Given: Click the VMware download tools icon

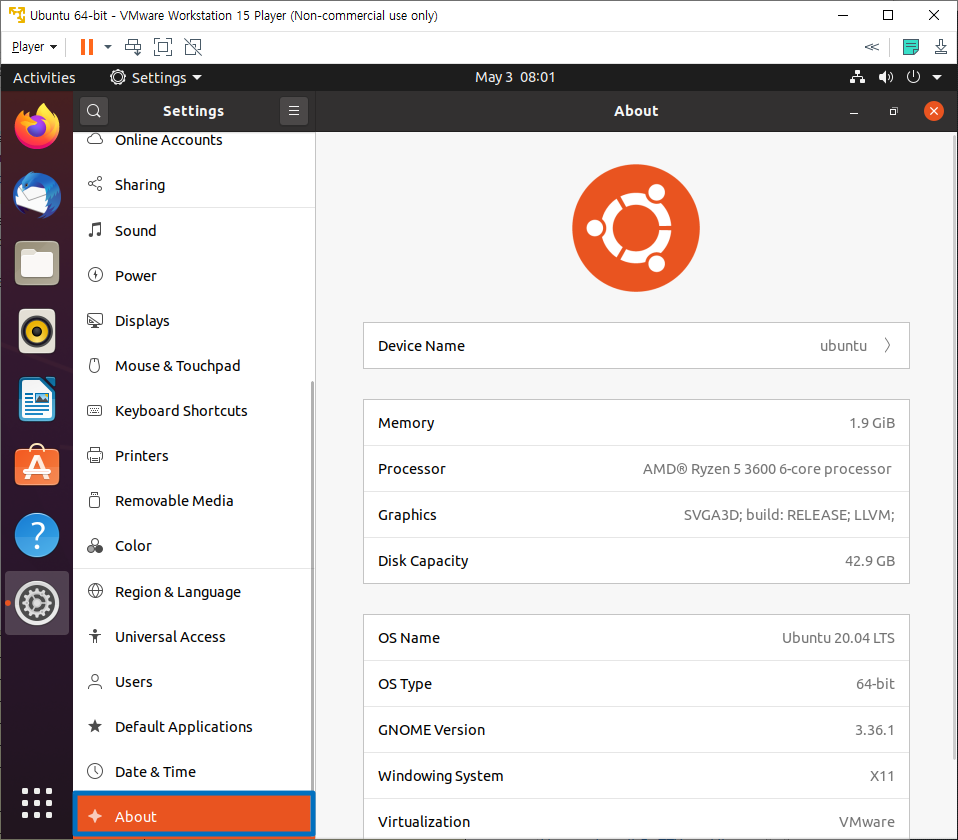Looking at the screenshot, I should pos(941,47).
